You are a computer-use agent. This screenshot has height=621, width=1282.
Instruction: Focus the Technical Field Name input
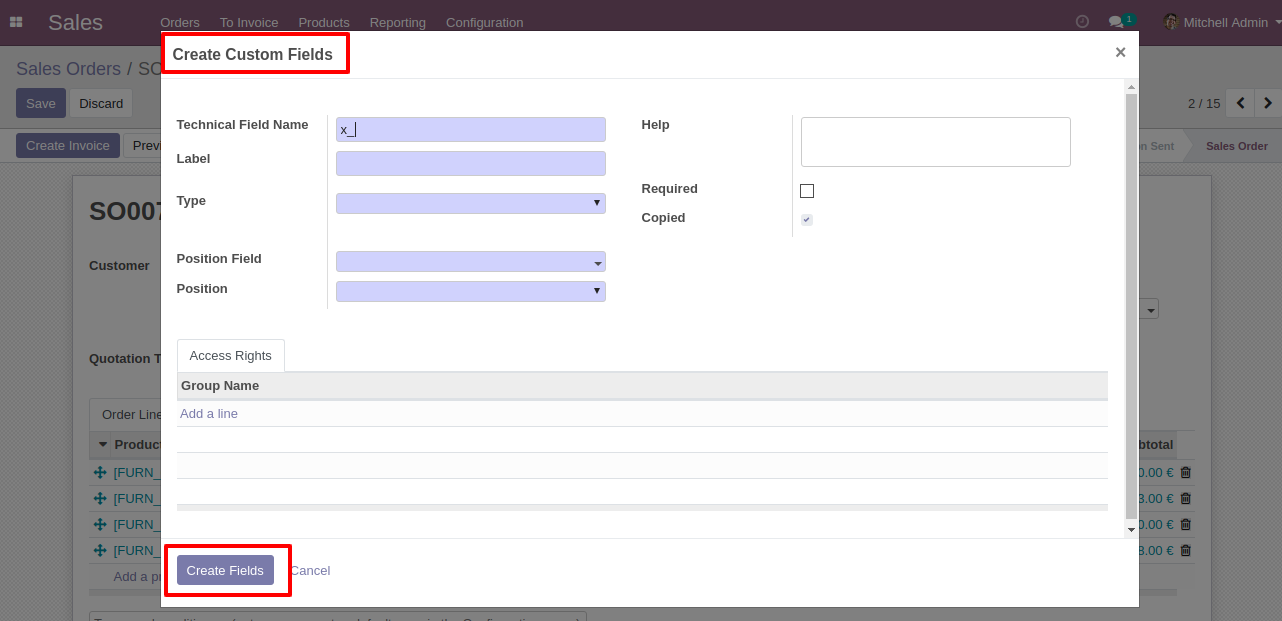coord(471,129)
